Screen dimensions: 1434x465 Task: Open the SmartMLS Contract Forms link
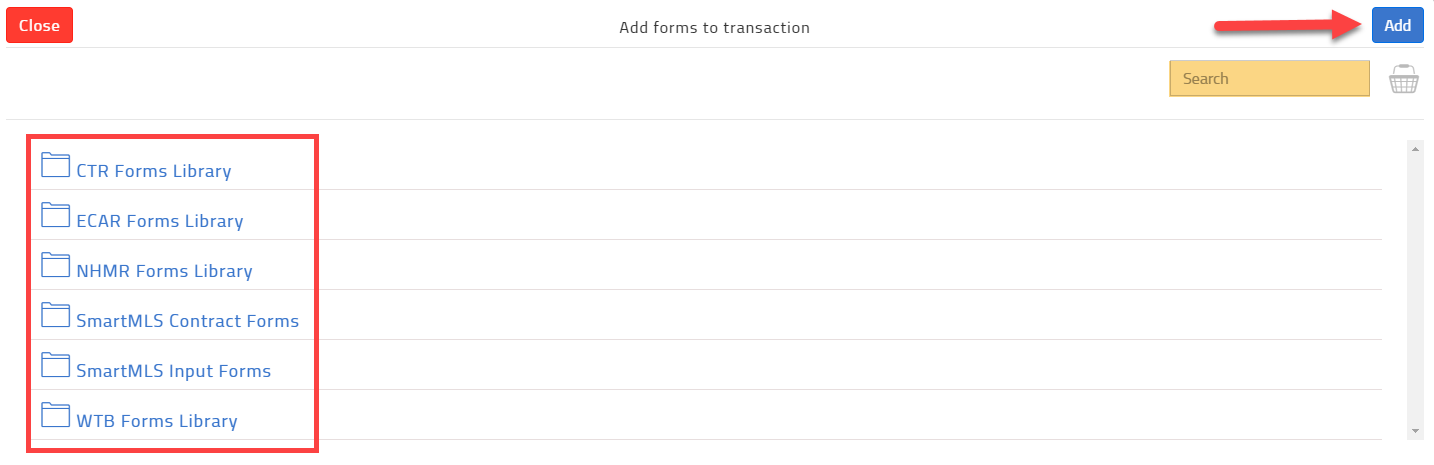[x=188, y=321]
